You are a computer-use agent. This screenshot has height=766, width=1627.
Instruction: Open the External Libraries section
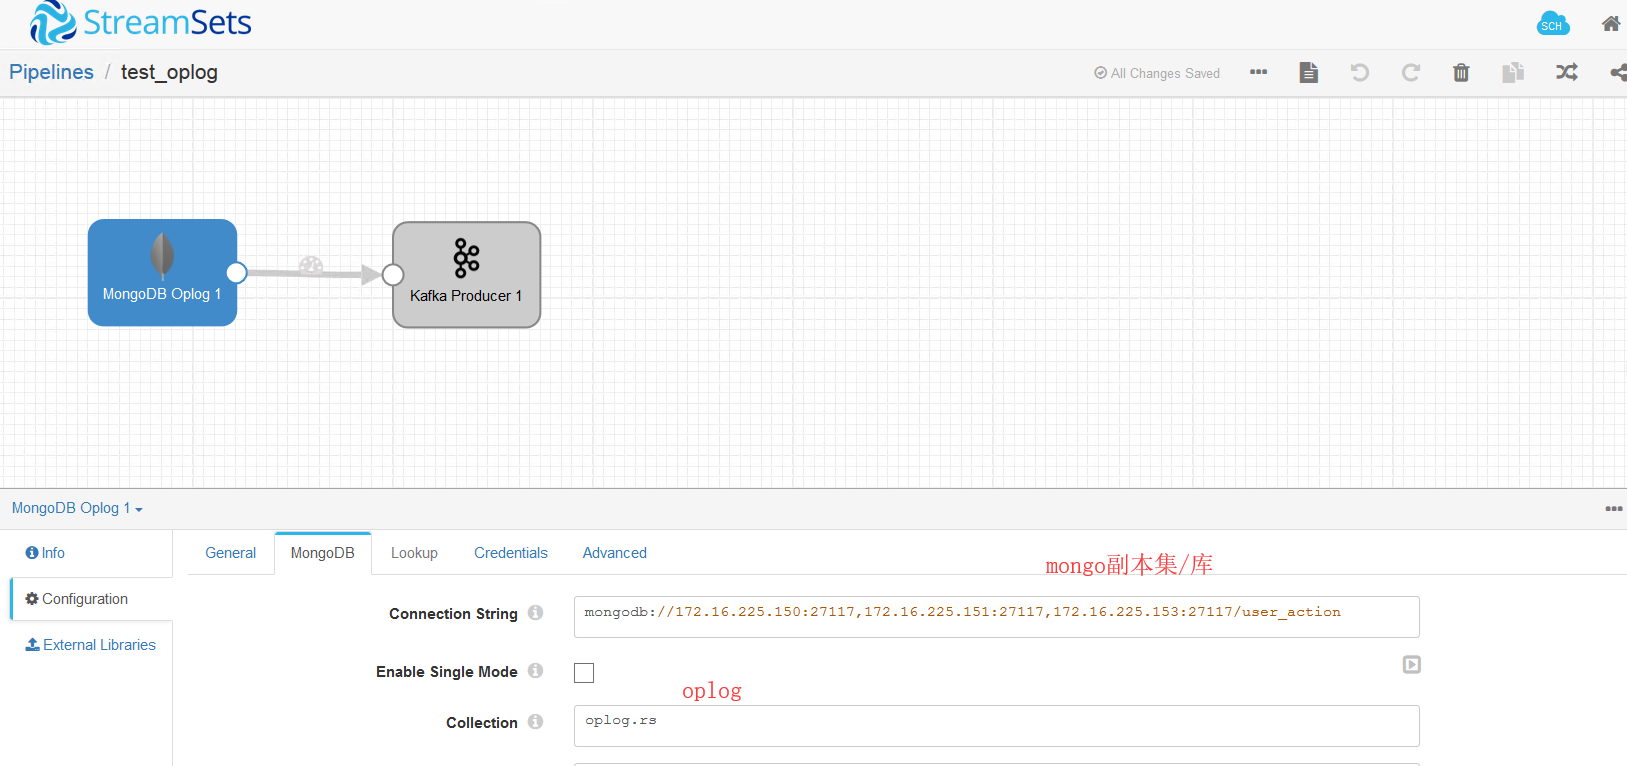click(91, 645)
